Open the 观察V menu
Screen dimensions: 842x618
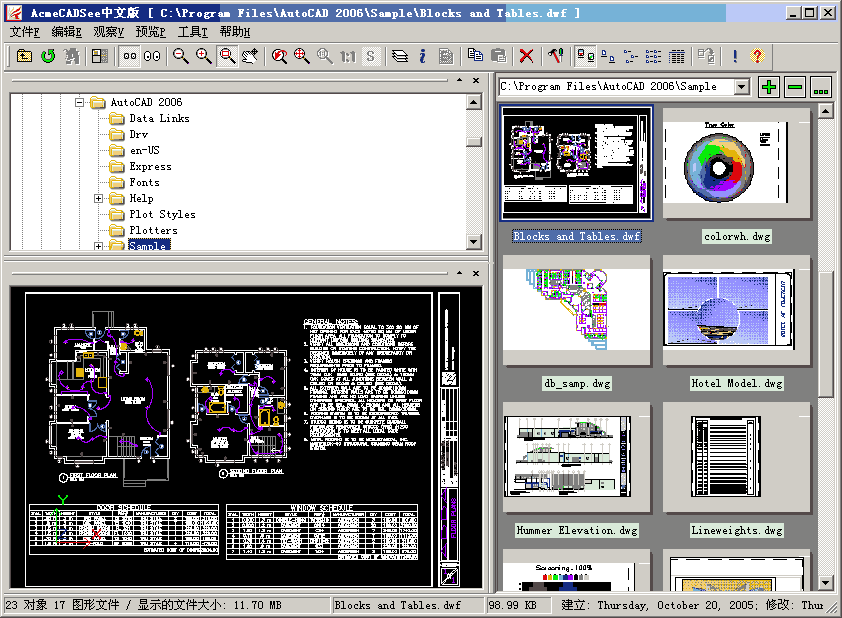[x=108, y=32]
